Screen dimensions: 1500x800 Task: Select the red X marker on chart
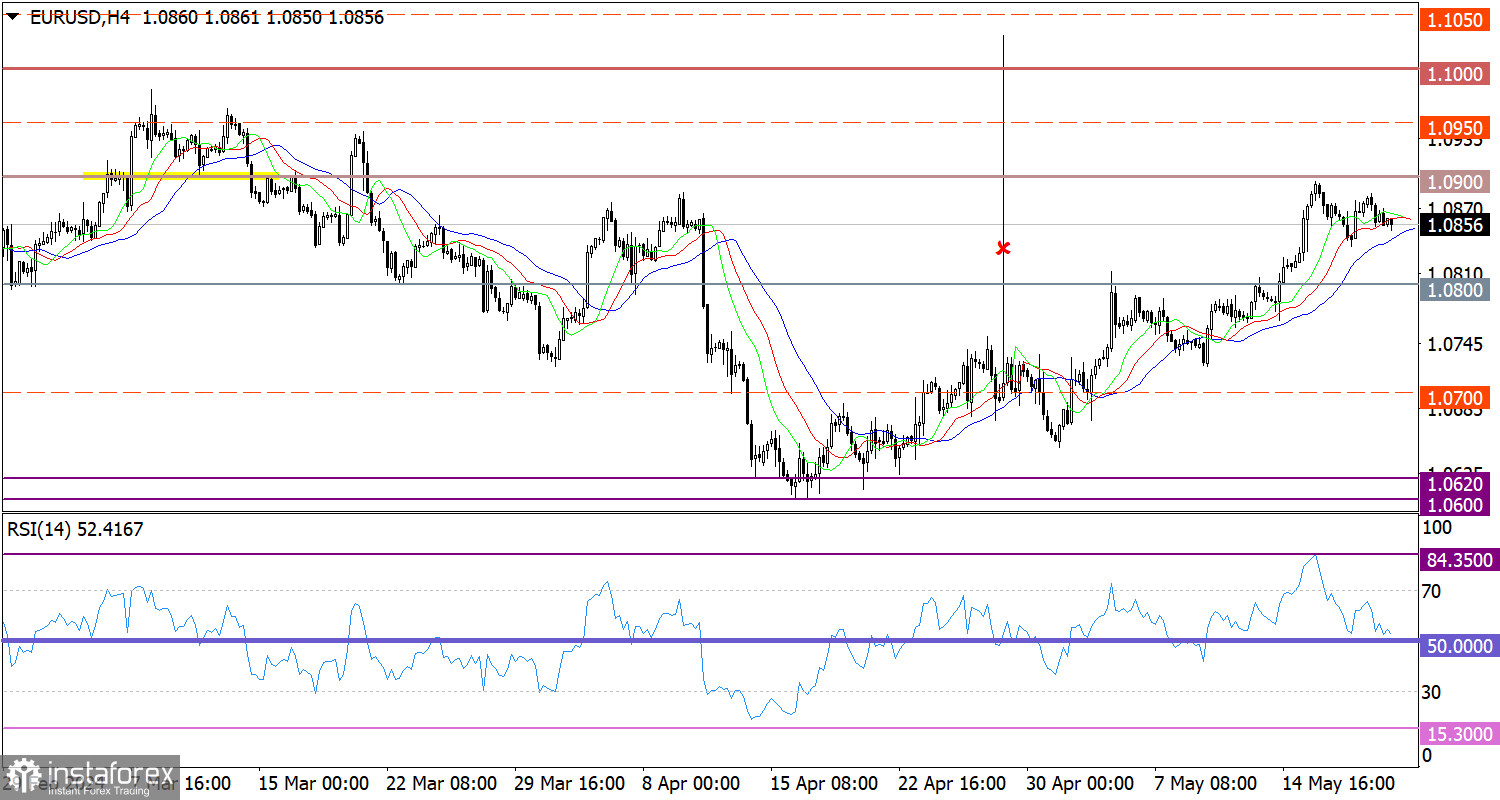click(x=1003, y=247)
